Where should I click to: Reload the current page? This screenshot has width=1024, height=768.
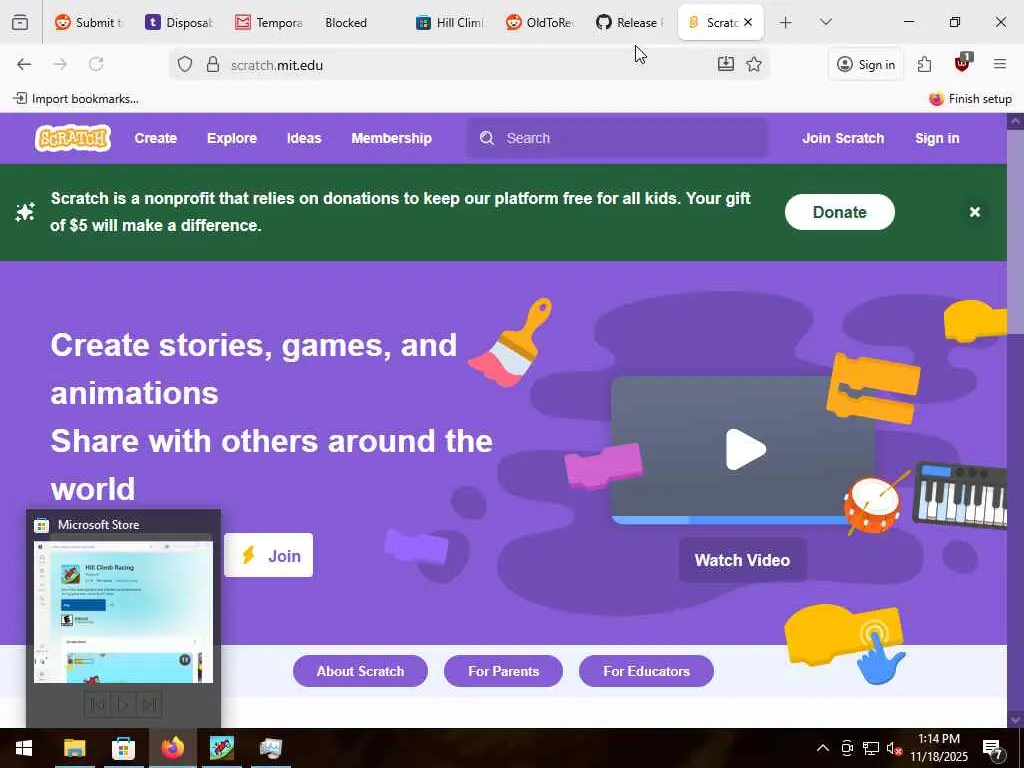[x=96, y=64]
